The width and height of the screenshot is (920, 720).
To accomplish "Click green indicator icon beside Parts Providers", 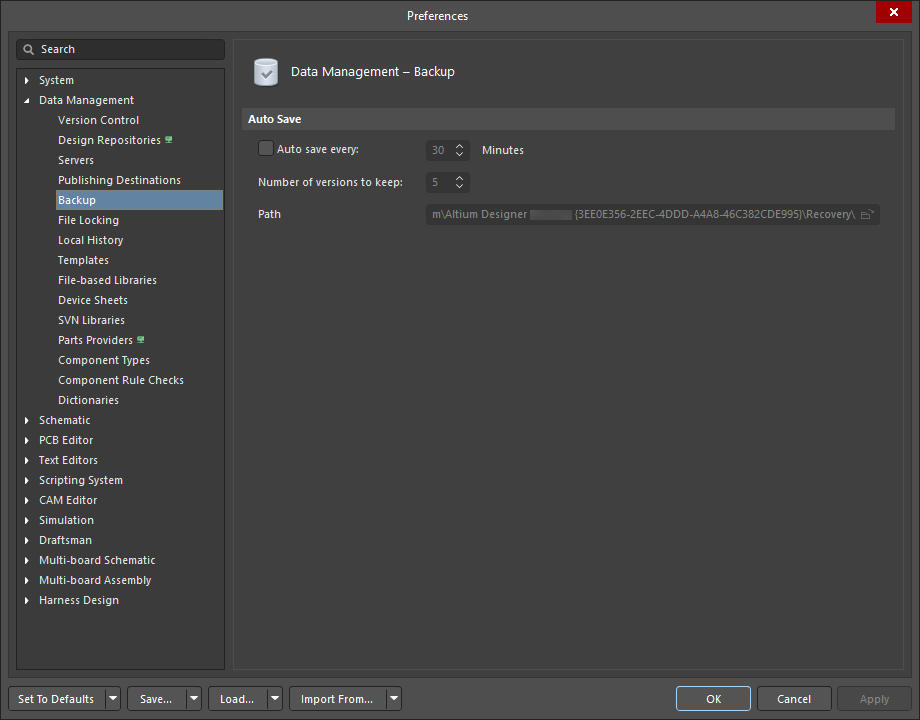I will (x=141, y=340).
